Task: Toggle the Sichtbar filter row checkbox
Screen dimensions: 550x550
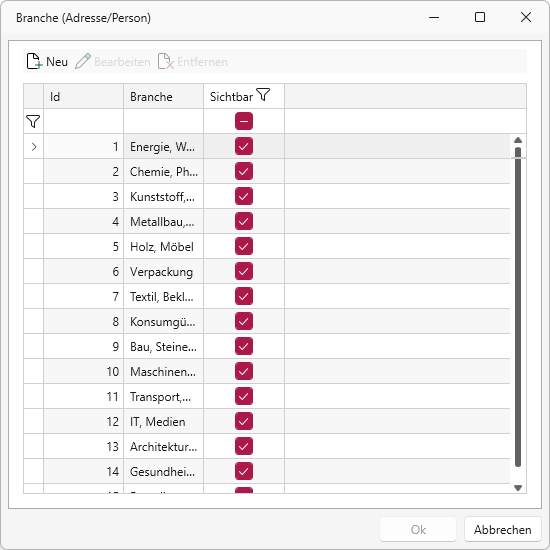Action: (244, 121)
